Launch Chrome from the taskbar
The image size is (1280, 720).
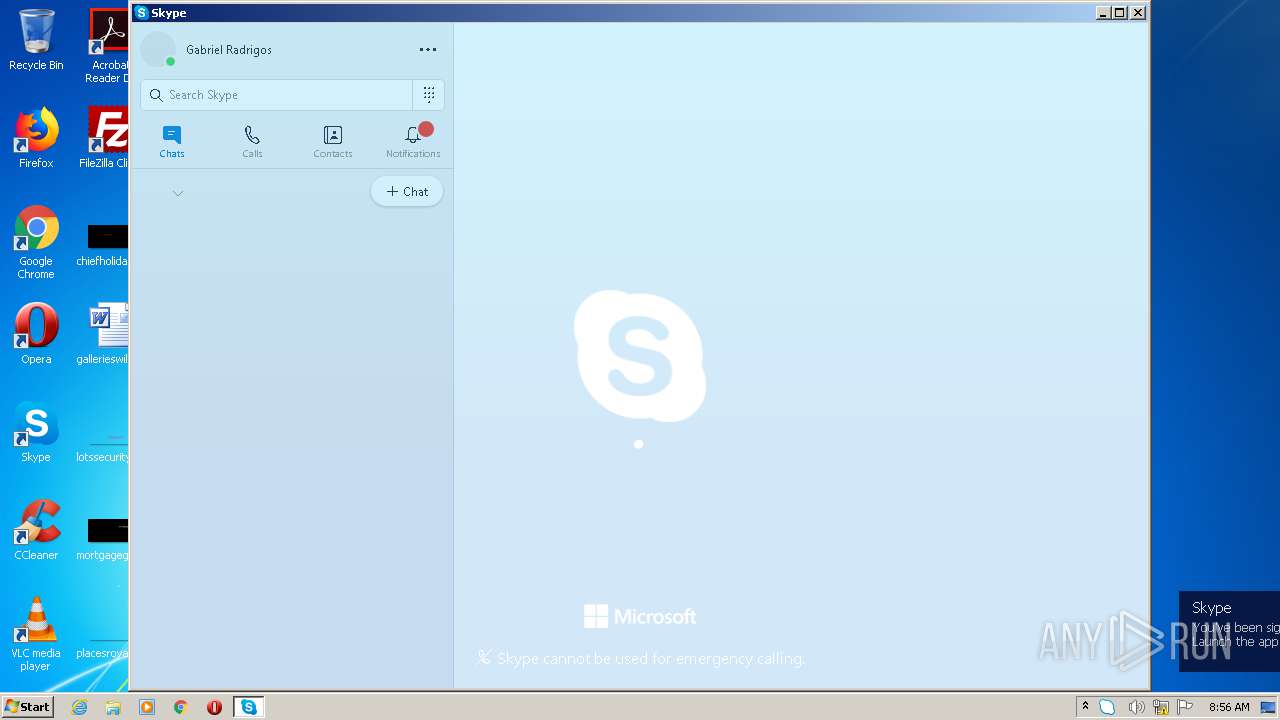click(x=181, y=707)
